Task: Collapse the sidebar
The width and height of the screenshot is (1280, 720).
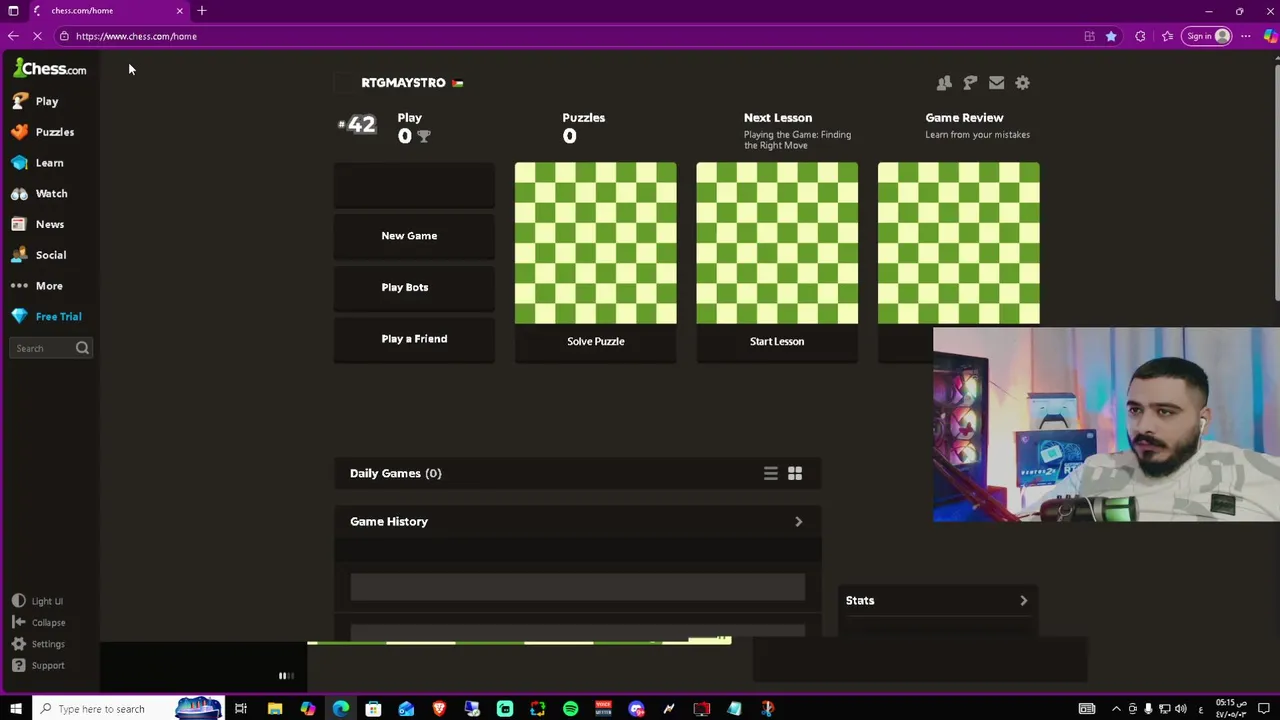Action: [38, 622]
